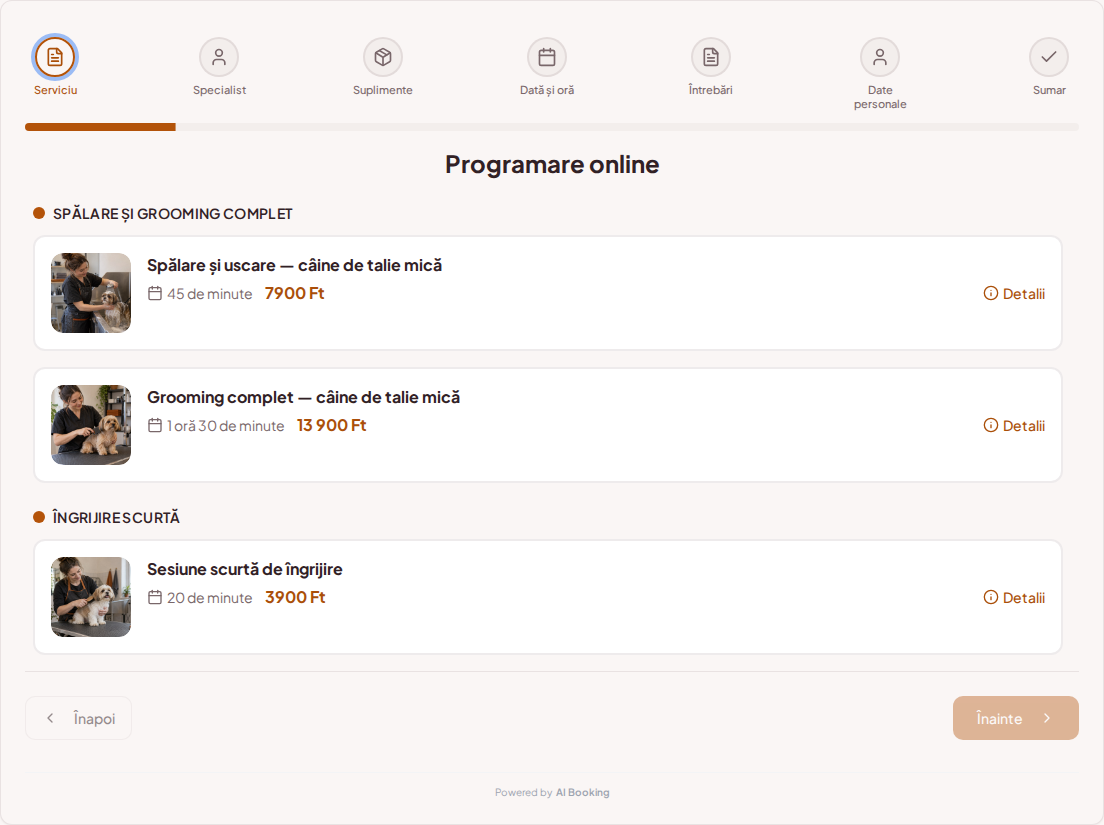Jump to Sumar step checkmark icon
The image size is (1104, 825).
pyautogui.click(x=1049, y=57)
